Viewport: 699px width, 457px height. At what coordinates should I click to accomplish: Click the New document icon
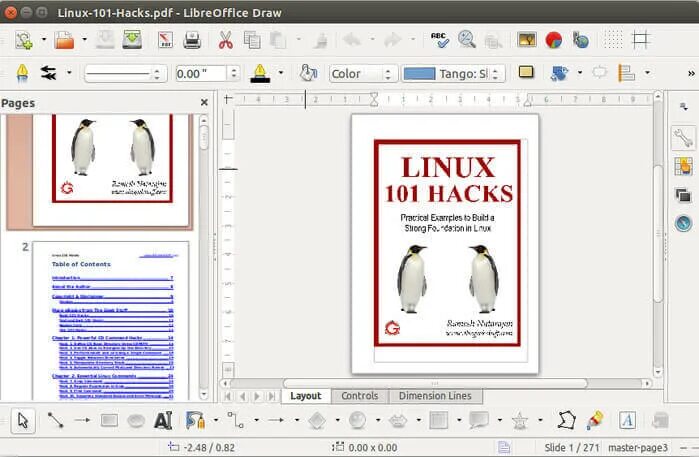coord(23,40)
